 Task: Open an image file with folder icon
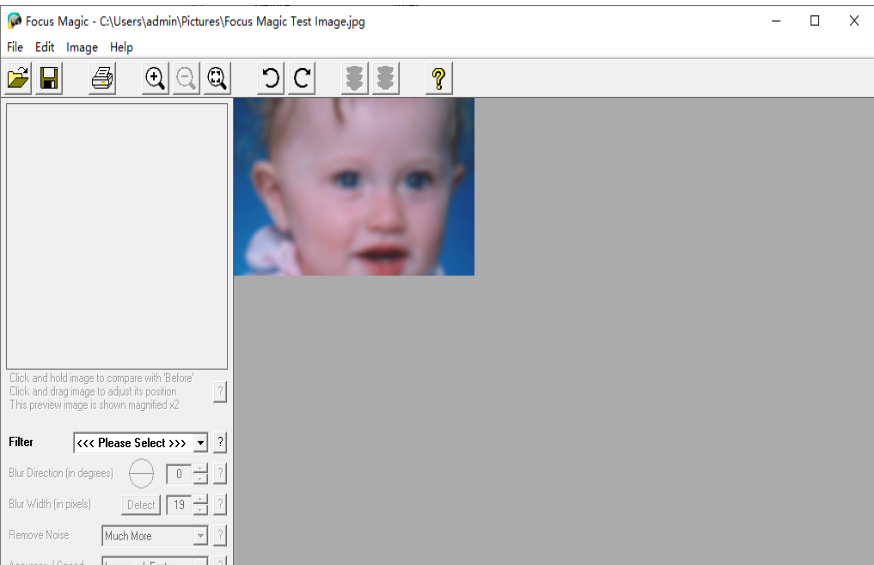click(18, 78)
